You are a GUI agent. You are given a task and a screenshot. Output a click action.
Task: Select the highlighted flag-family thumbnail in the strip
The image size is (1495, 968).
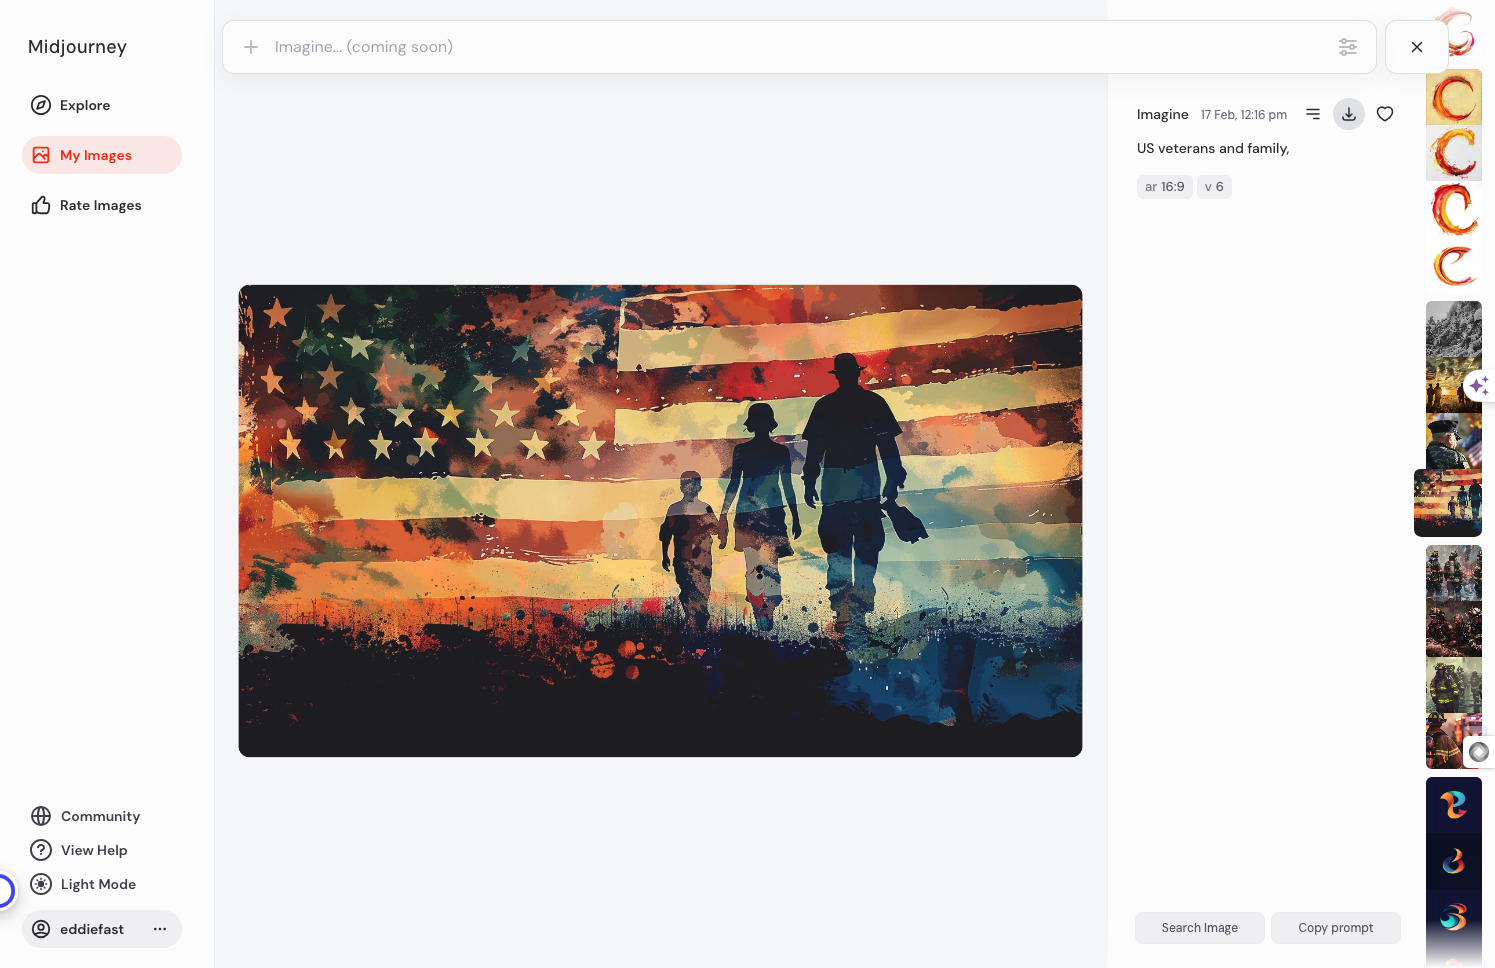coord(1448,503)
